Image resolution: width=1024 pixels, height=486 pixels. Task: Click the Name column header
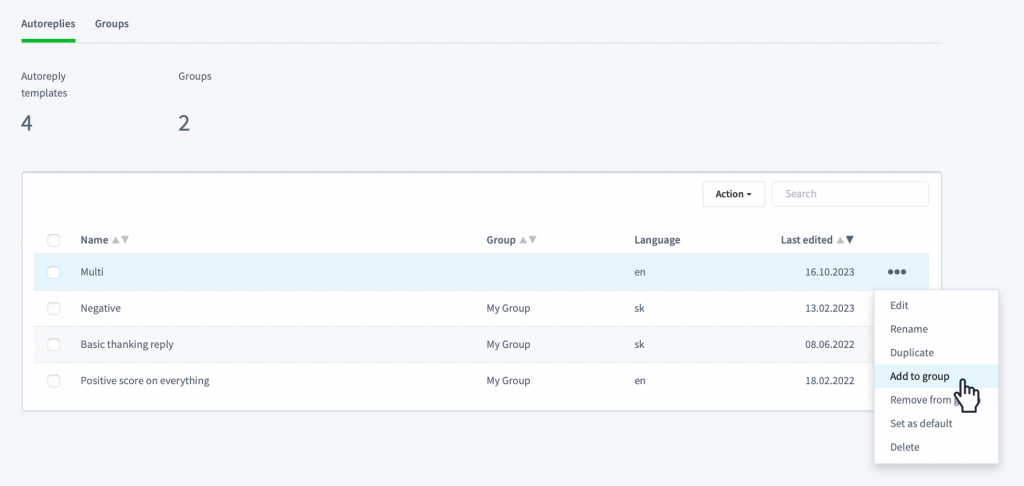click(x=94, y=240)
